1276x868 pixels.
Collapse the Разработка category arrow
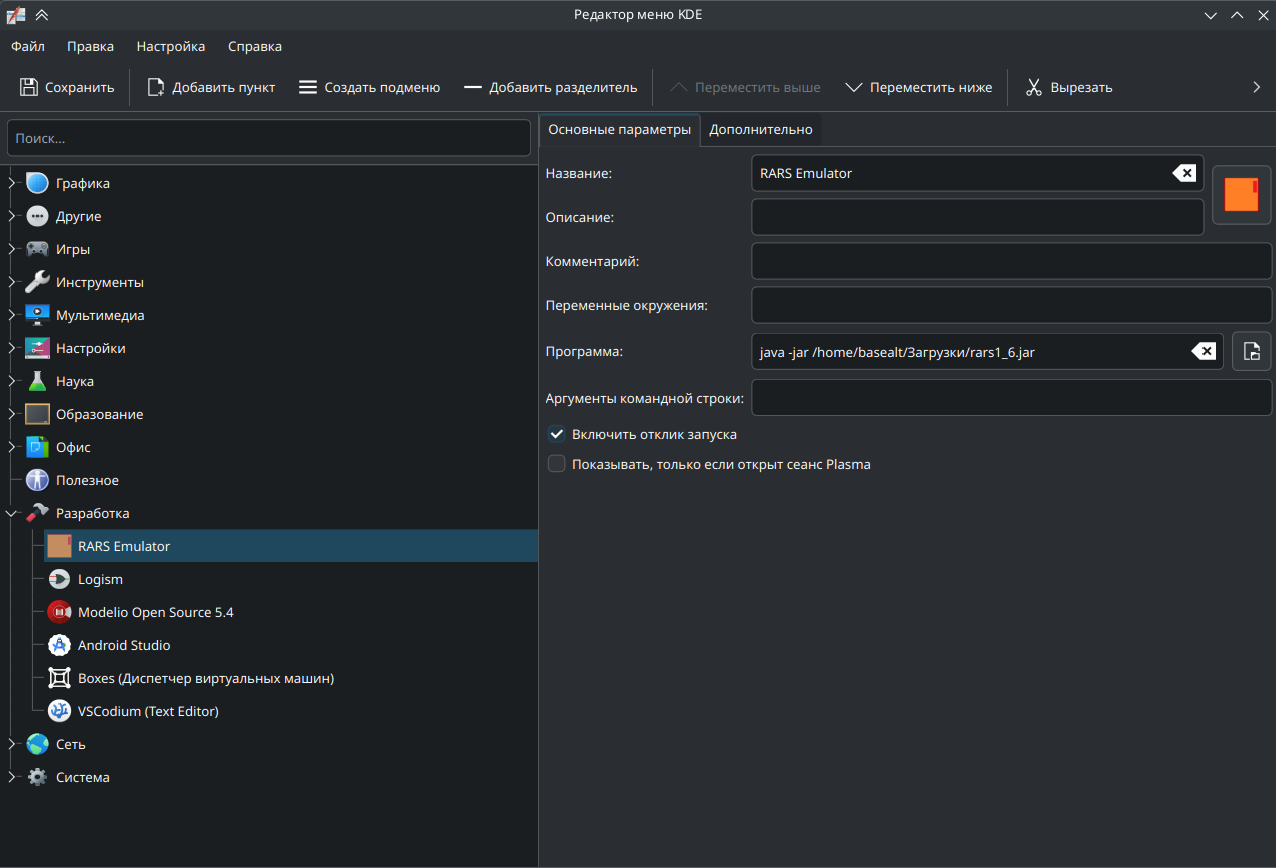12,513
